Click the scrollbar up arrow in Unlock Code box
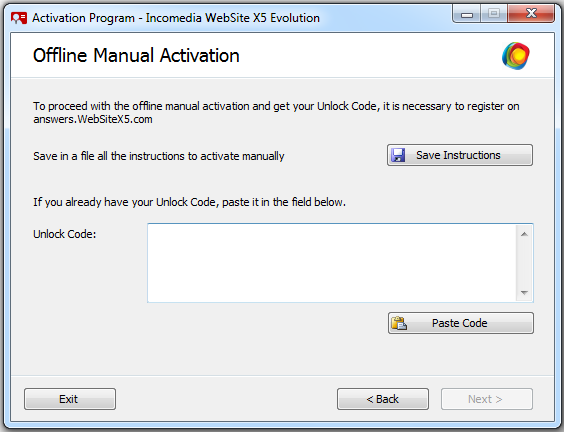564x432 pixels. (524, 234)
